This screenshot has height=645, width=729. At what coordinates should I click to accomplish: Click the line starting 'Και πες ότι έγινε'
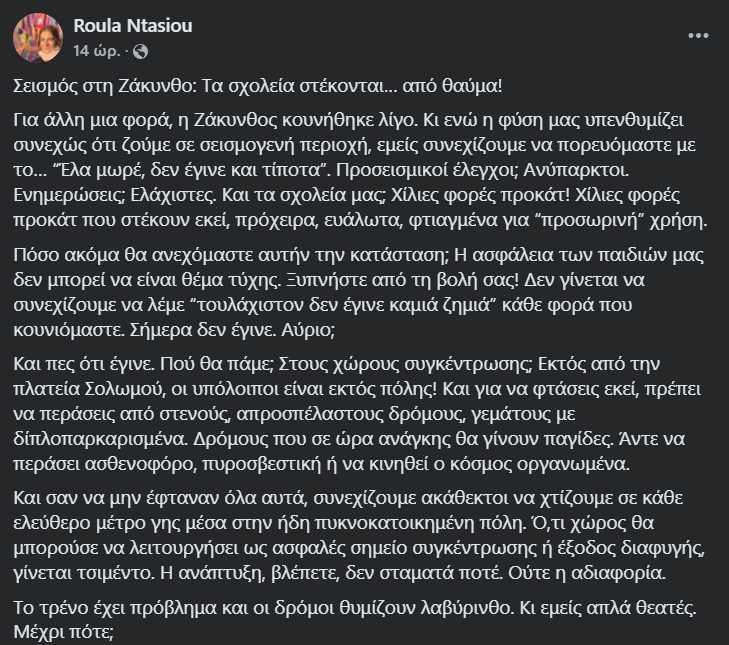(x=336, y=364)
